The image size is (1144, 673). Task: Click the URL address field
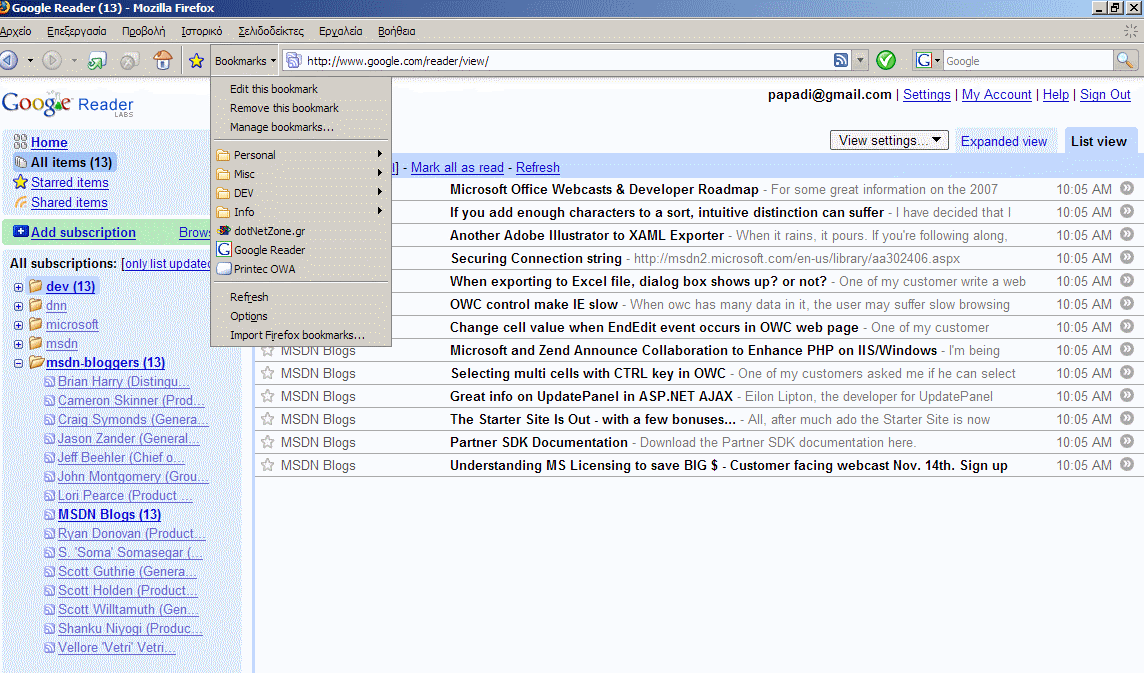(x=568, y=61)
